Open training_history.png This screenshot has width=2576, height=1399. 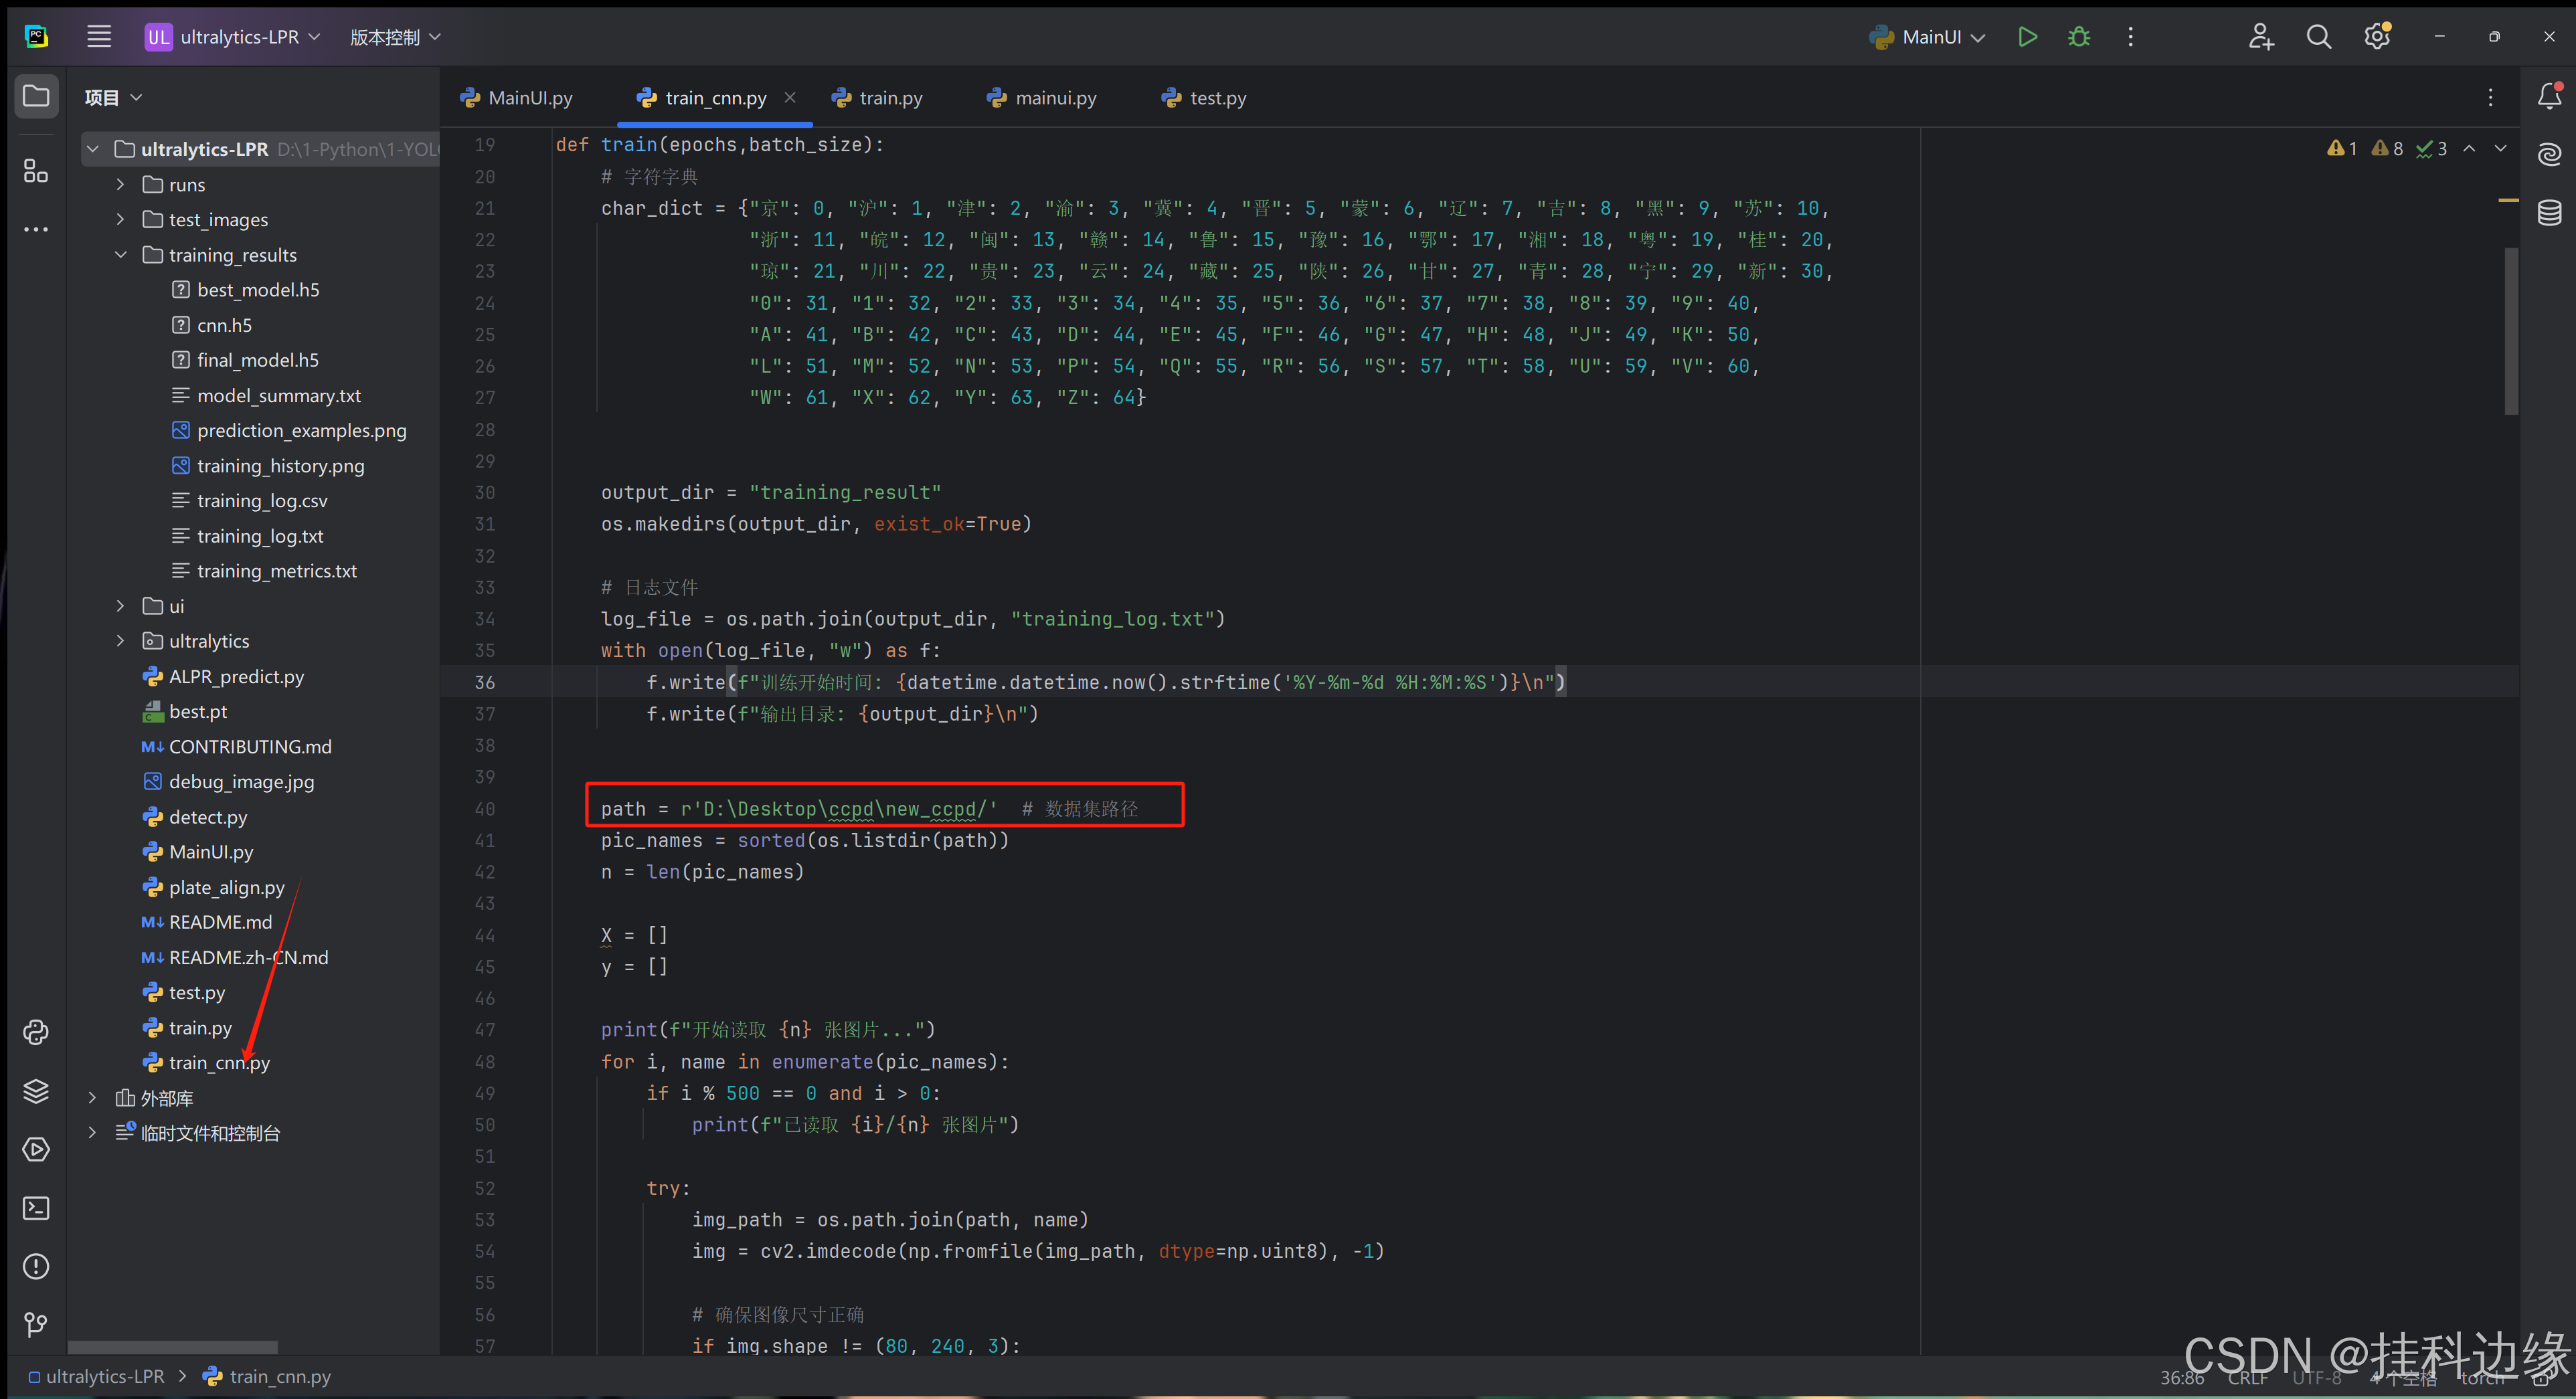[x=281, y=466]
